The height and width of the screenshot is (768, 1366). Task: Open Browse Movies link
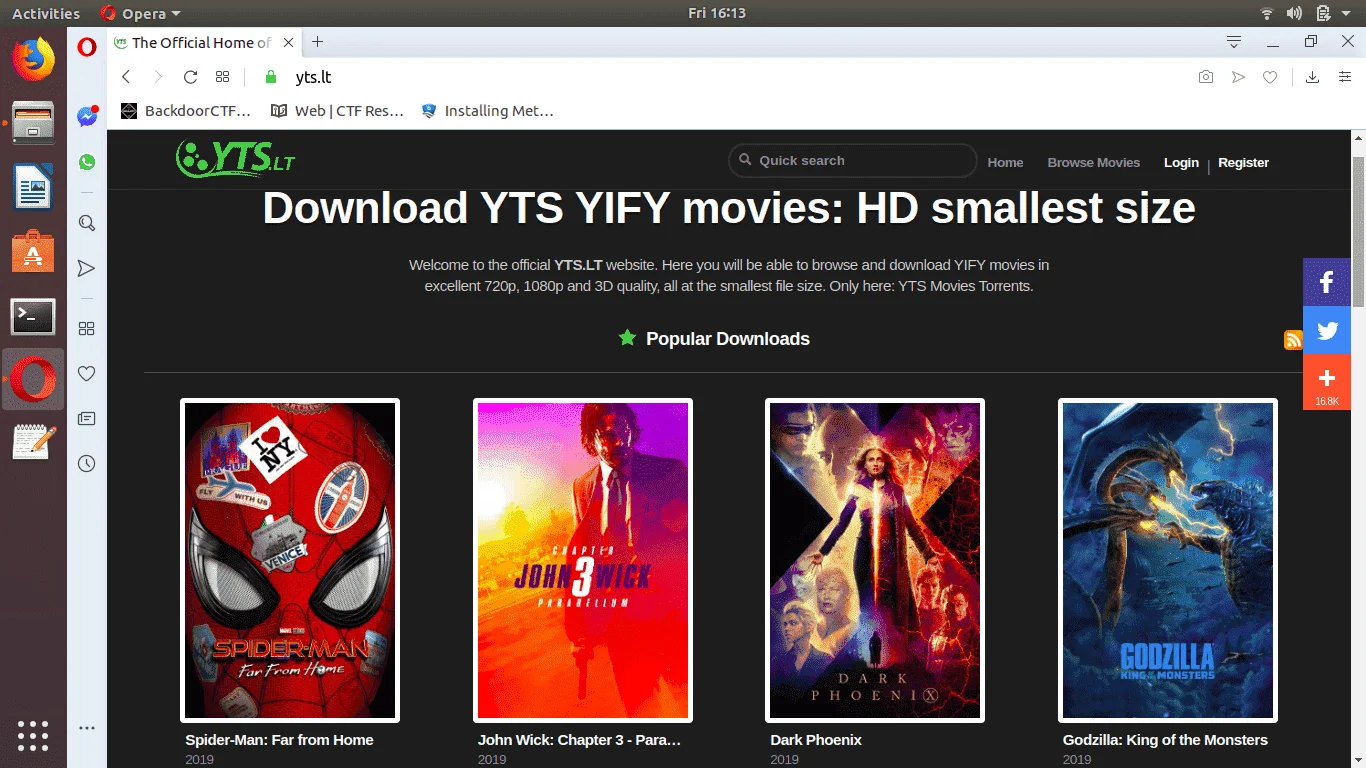pyautogui.click(x=1093, y=163)
